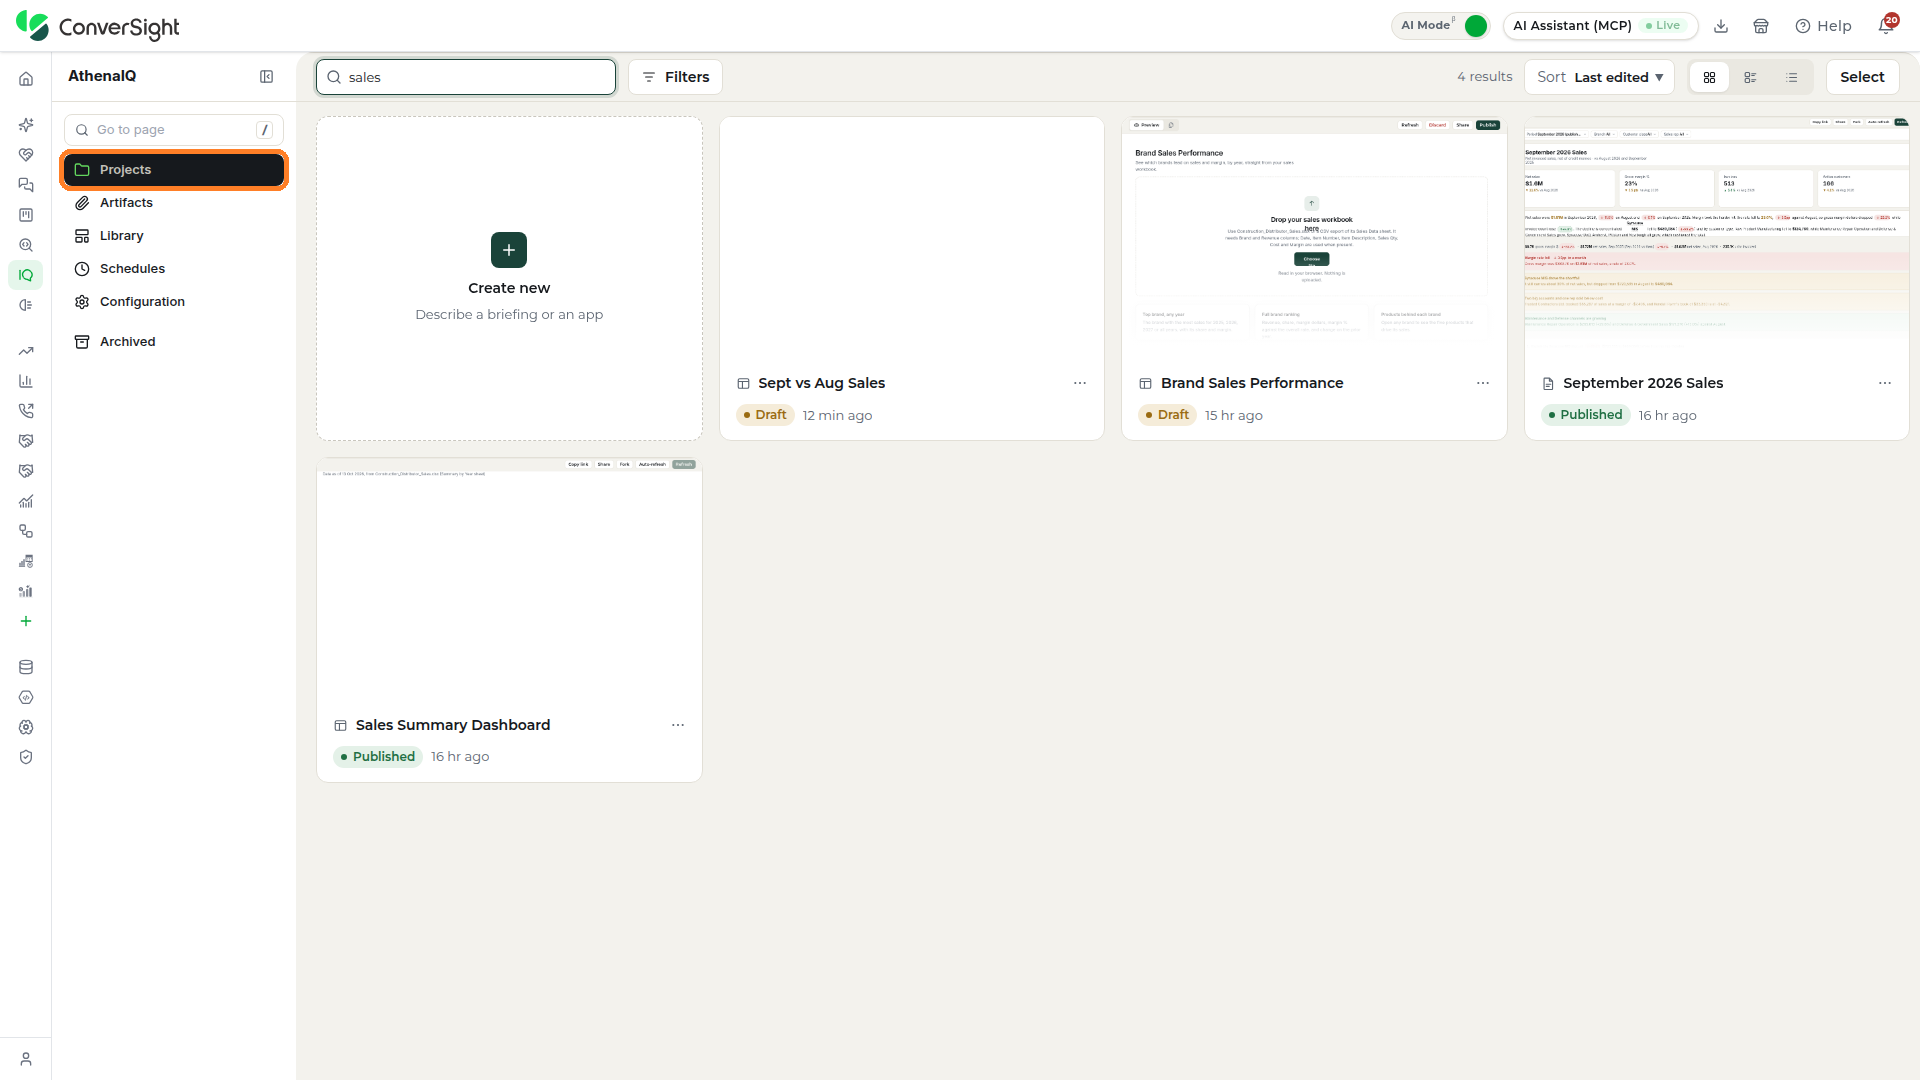Open Archived in the sidebar
1920x1080 pixels.
click(x=174, y=342)
